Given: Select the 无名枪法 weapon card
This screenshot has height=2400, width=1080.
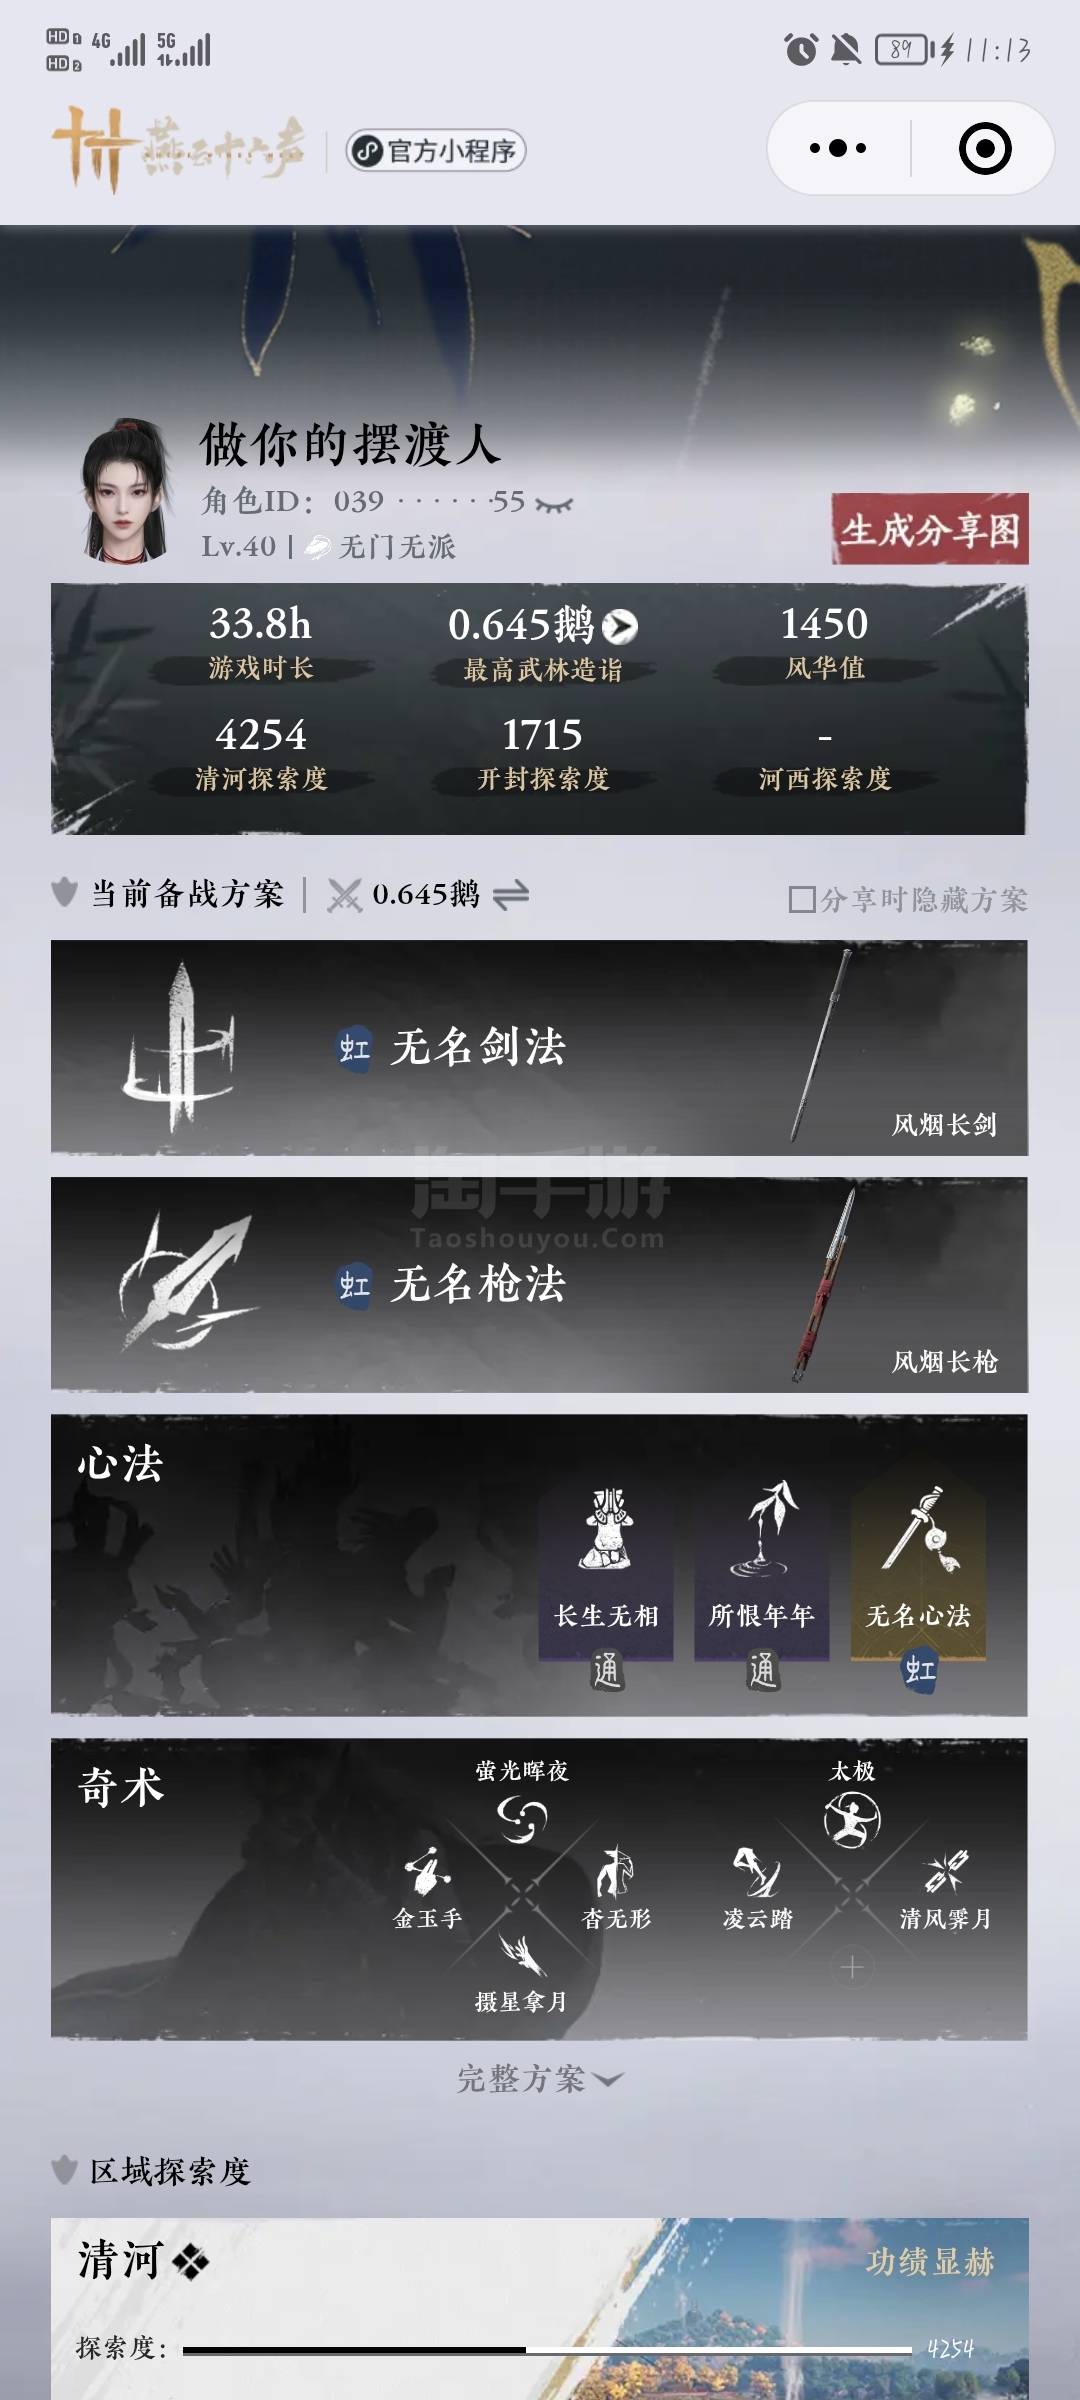Looking at the screenshot, I should (x=539, y=1285).
